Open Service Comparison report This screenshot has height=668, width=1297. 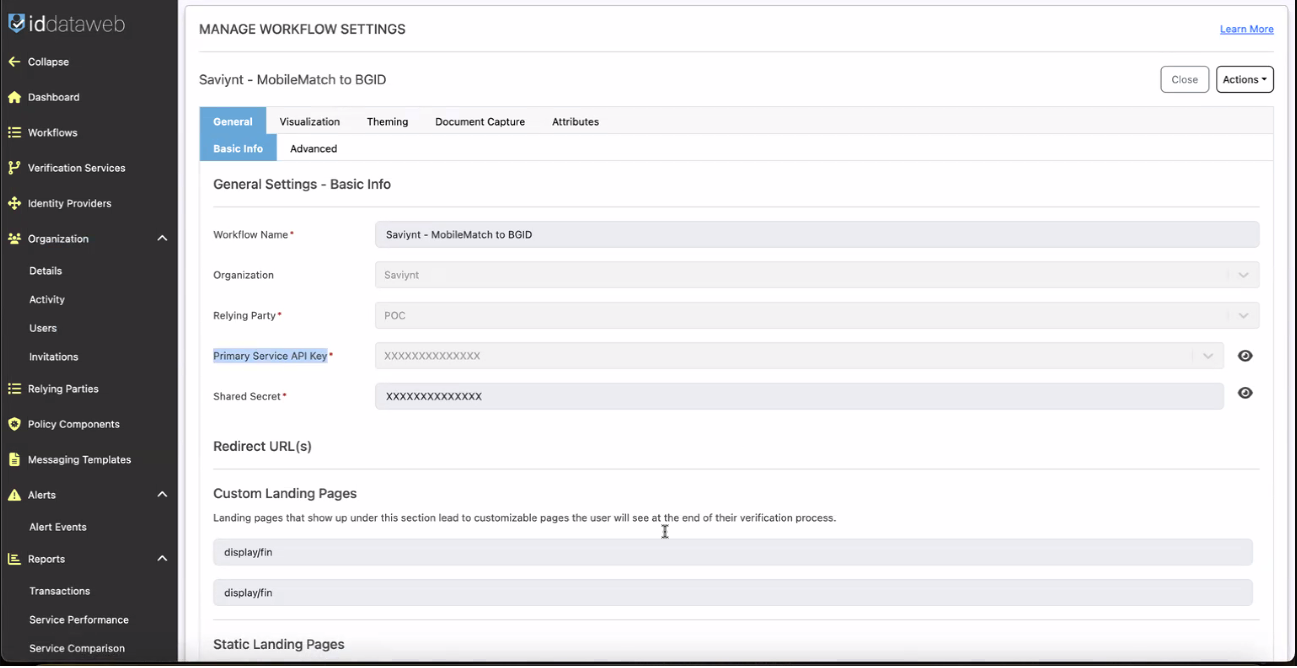coord(77,648)
